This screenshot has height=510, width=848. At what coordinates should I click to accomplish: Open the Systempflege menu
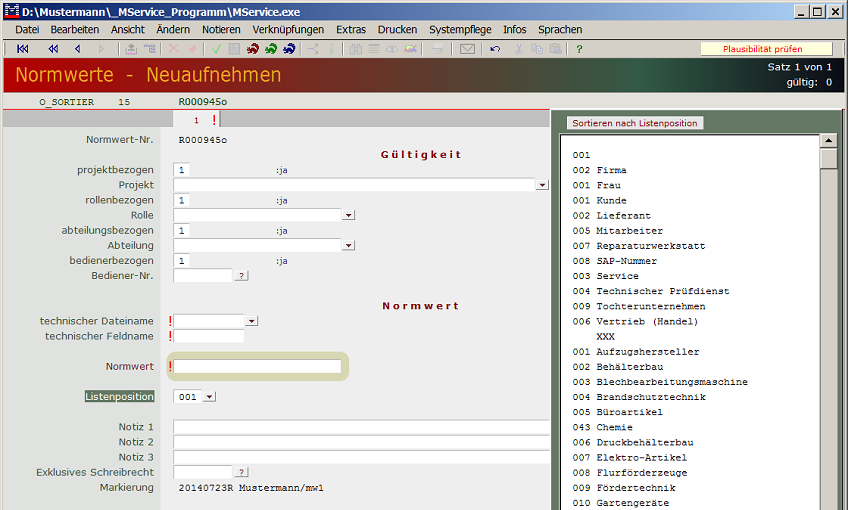460,30
